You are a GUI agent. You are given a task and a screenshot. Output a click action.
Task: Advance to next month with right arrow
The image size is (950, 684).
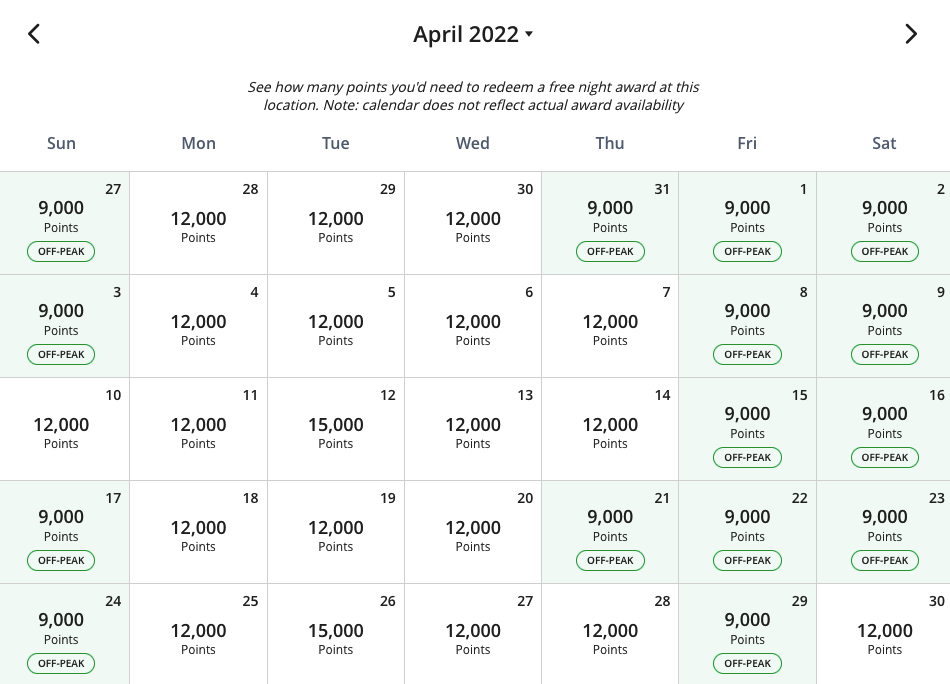[x=911, y=34]
